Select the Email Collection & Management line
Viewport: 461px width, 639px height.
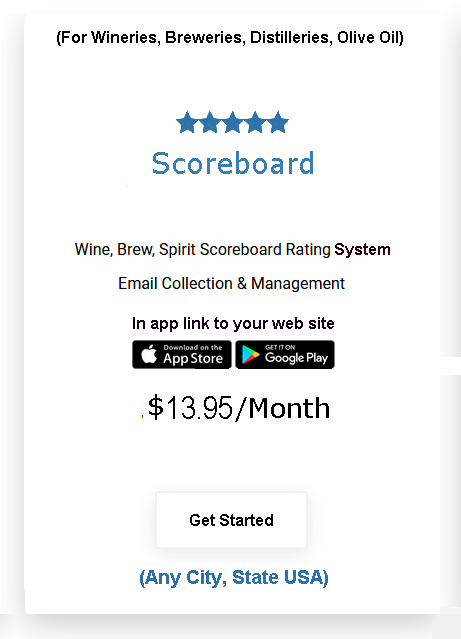pos(232,284)
